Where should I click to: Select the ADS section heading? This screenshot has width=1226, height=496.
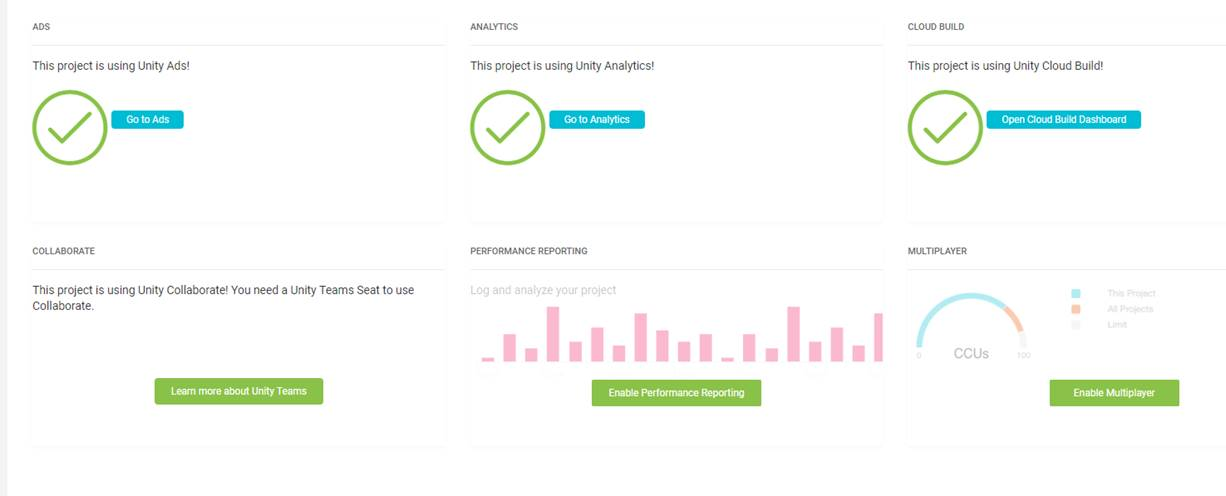[x=41, y=27]
